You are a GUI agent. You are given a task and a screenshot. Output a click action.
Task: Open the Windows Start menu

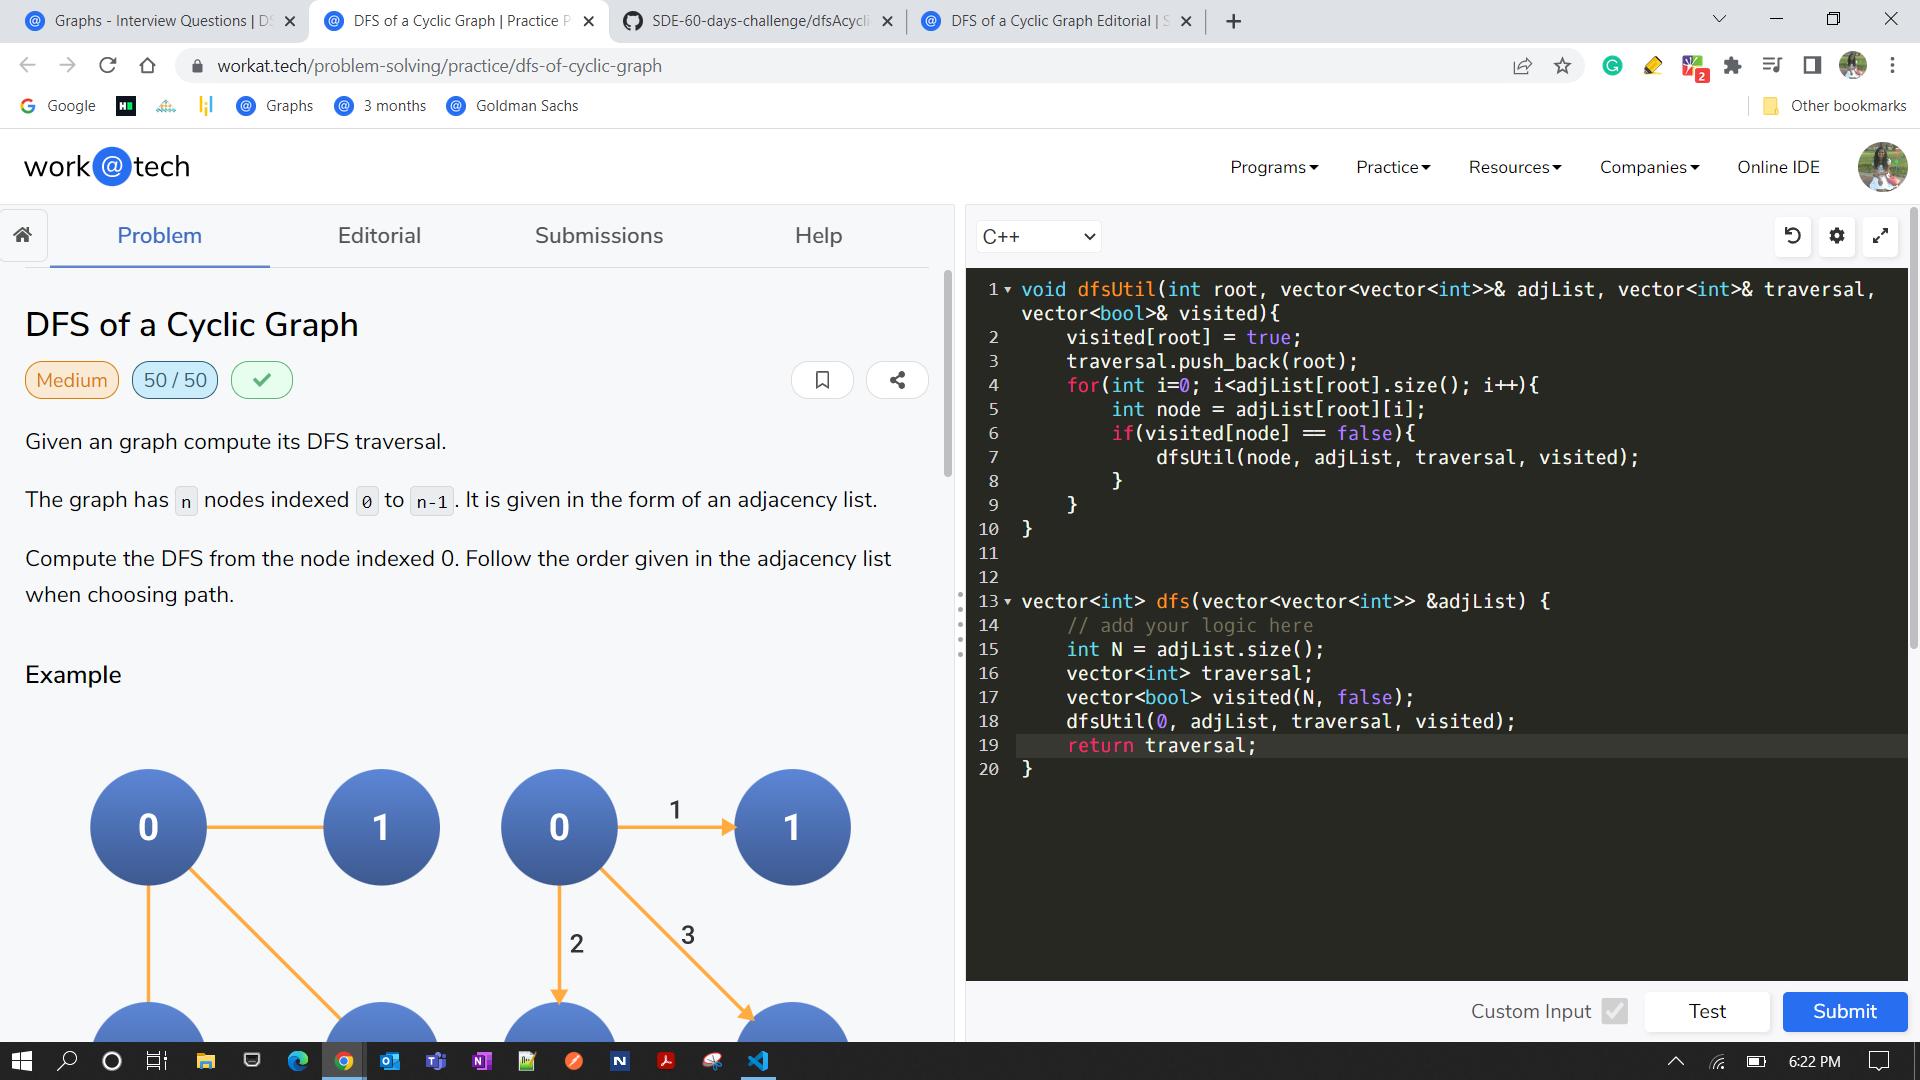[22, 1061]
